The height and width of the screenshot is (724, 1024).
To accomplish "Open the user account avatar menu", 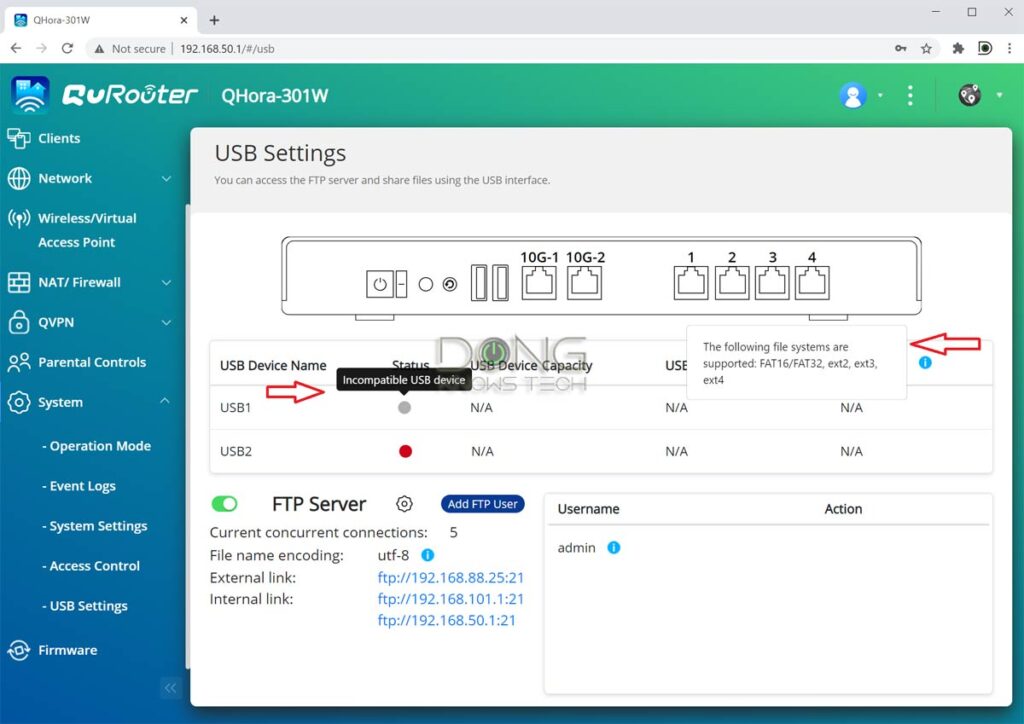I will 852,95.
